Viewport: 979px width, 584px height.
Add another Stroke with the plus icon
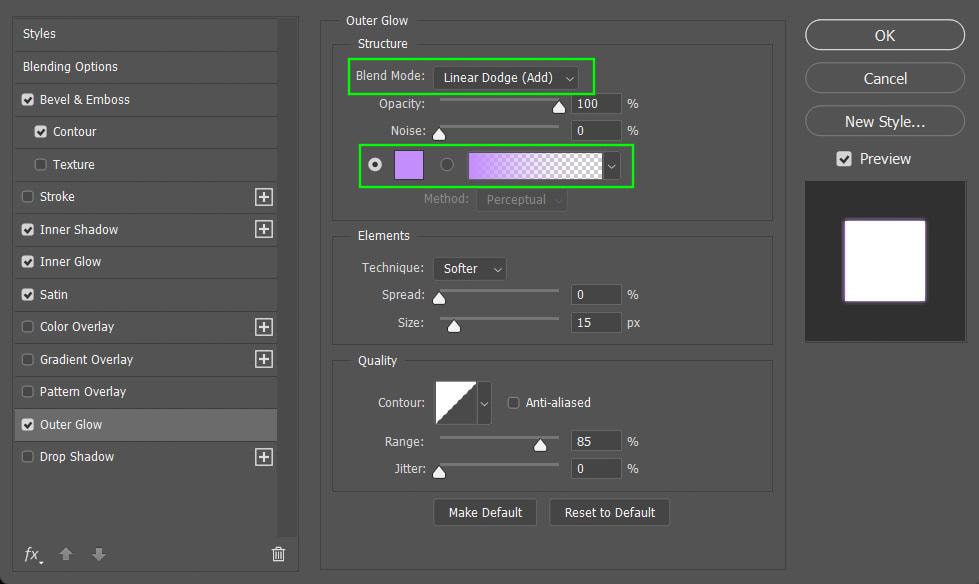[263, 197]
